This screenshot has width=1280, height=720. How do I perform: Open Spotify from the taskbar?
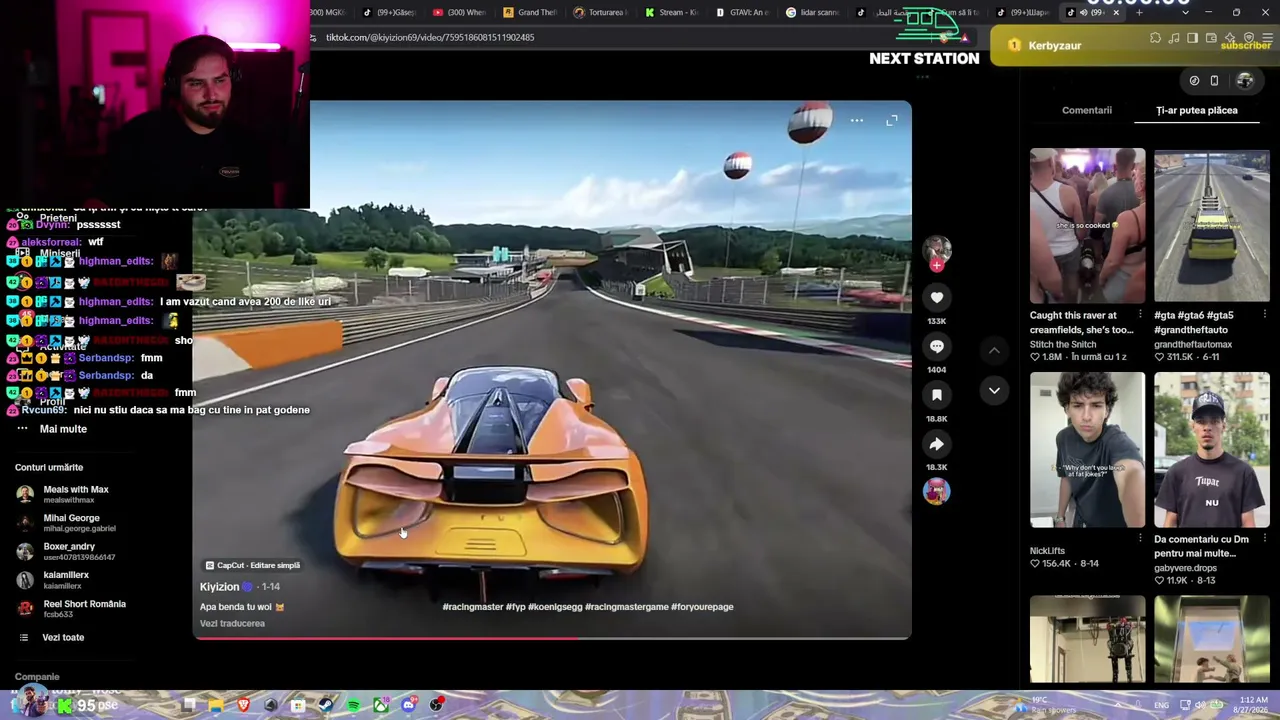[x=354, y=705]
